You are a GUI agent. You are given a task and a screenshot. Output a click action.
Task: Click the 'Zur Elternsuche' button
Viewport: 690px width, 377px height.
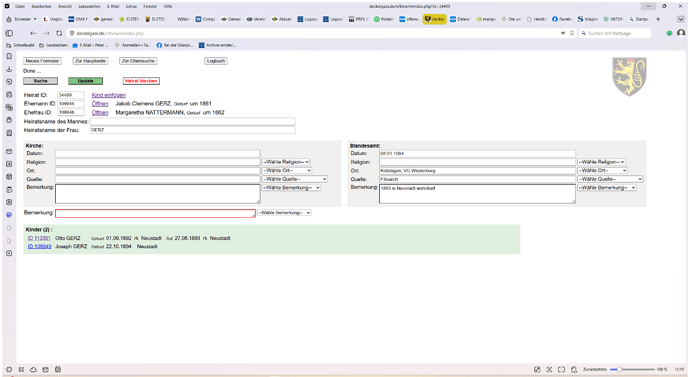pos(138,61)
